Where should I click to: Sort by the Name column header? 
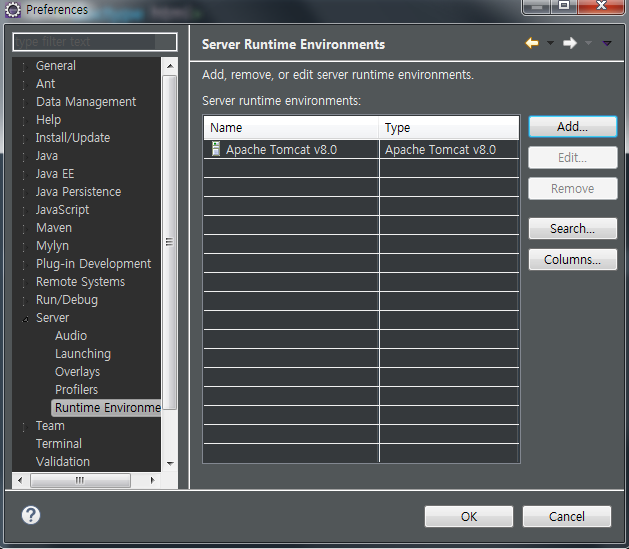291,128
